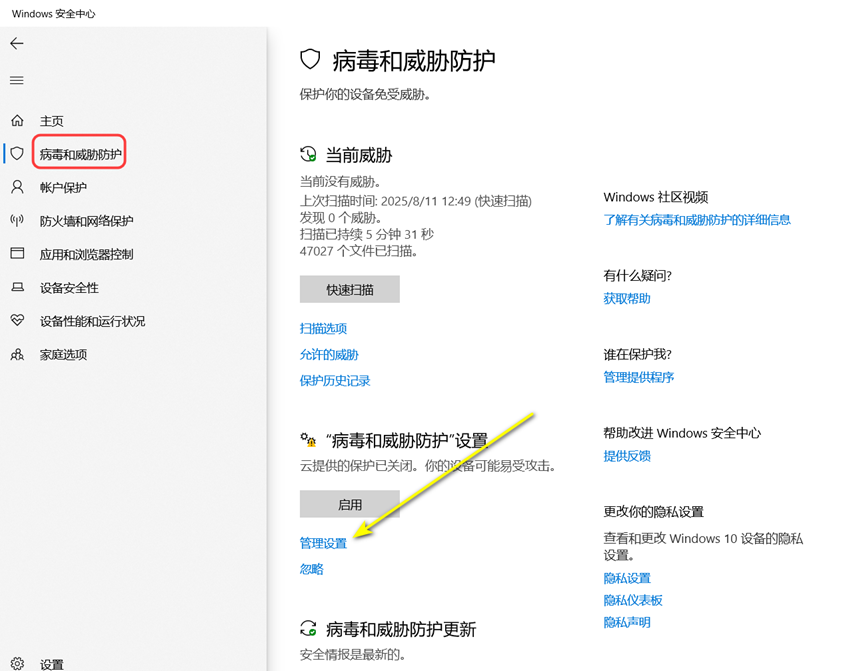
Task: Click the 获取帮助 link
Action: coord(627,299)
